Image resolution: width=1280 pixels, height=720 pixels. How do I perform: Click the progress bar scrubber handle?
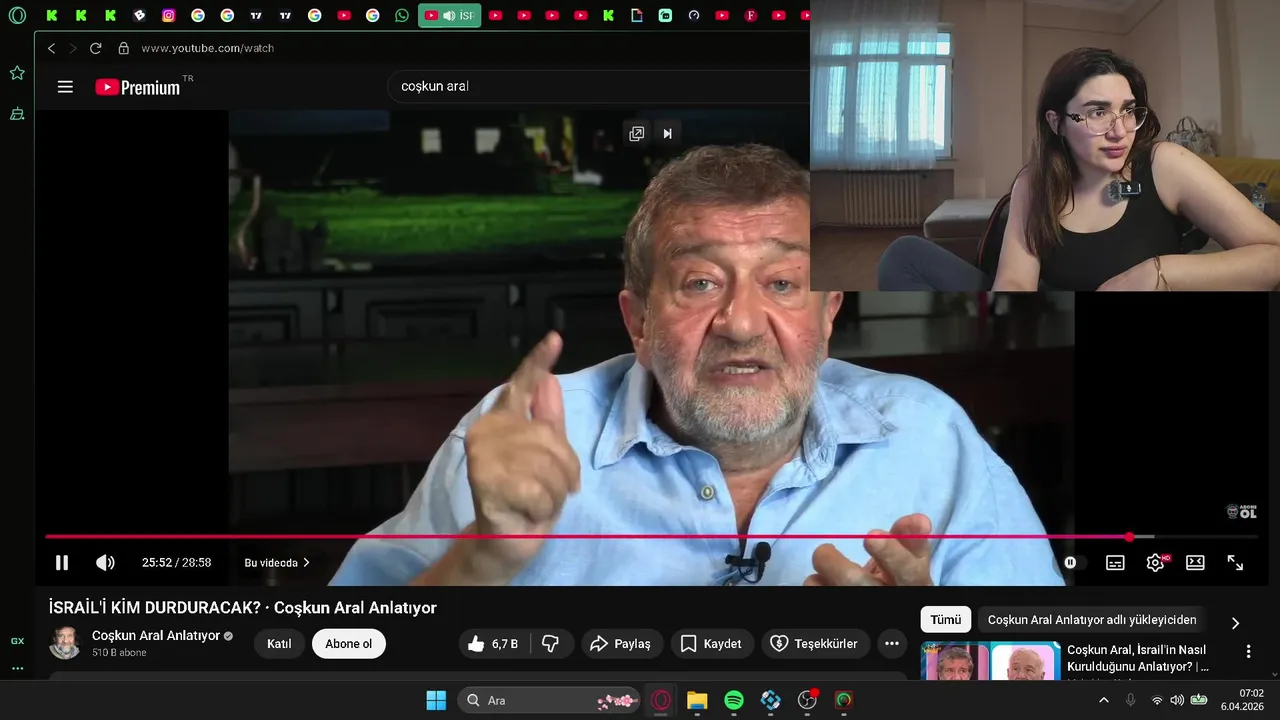pyautogui.click(x=1129, y=537)
